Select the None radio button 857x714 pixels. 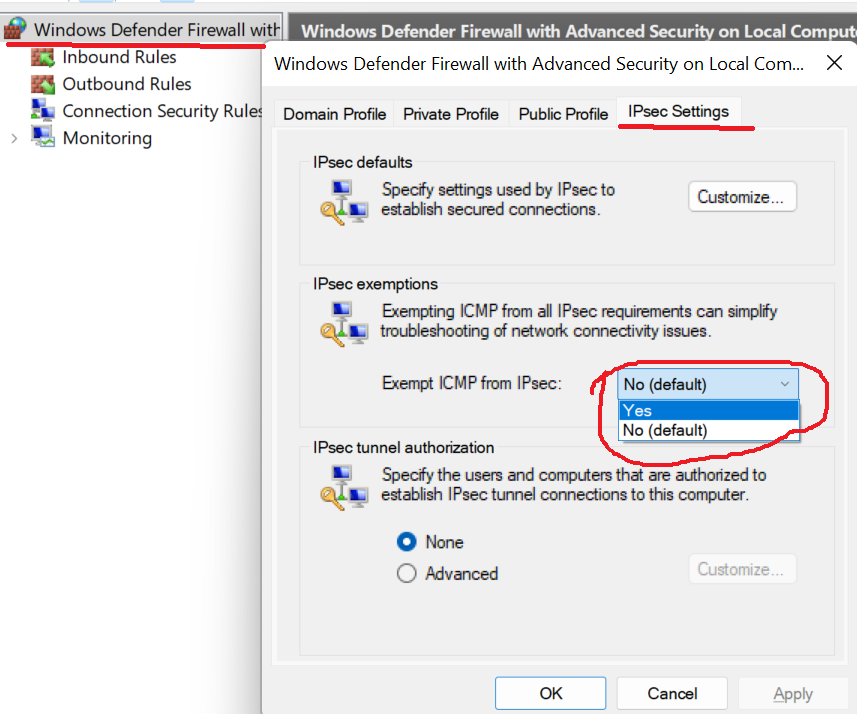point(408,542)
